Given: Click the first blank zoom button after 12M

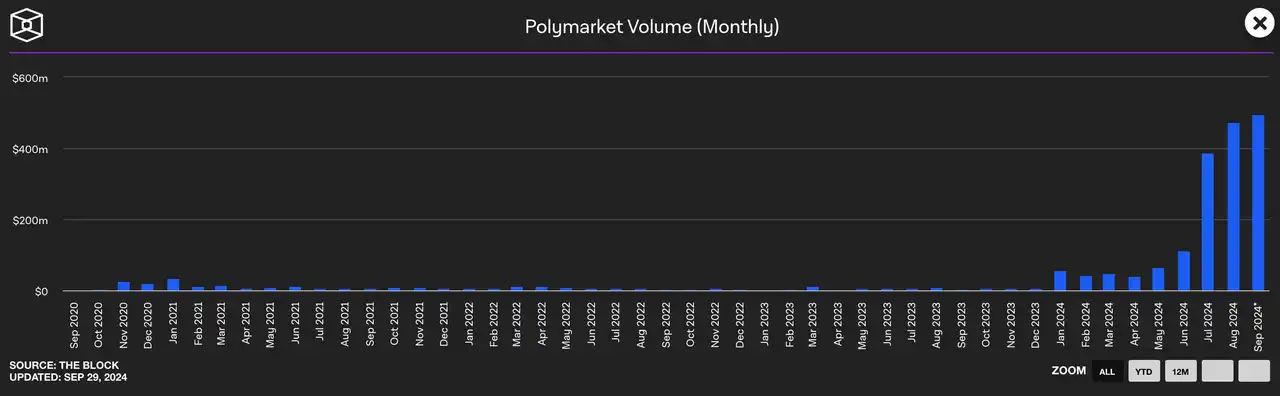Looking at the screenshot, I should click(1217, 371).
